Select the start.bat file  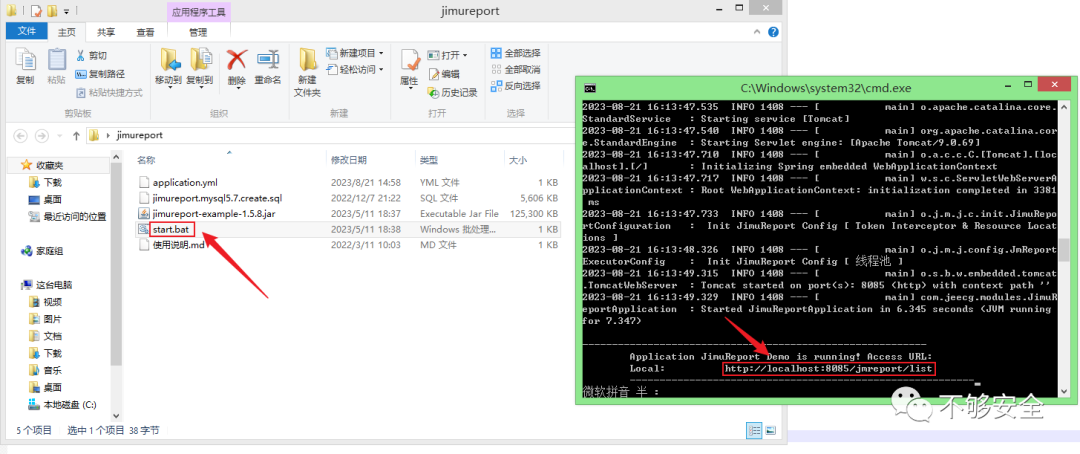coord(171,229)
